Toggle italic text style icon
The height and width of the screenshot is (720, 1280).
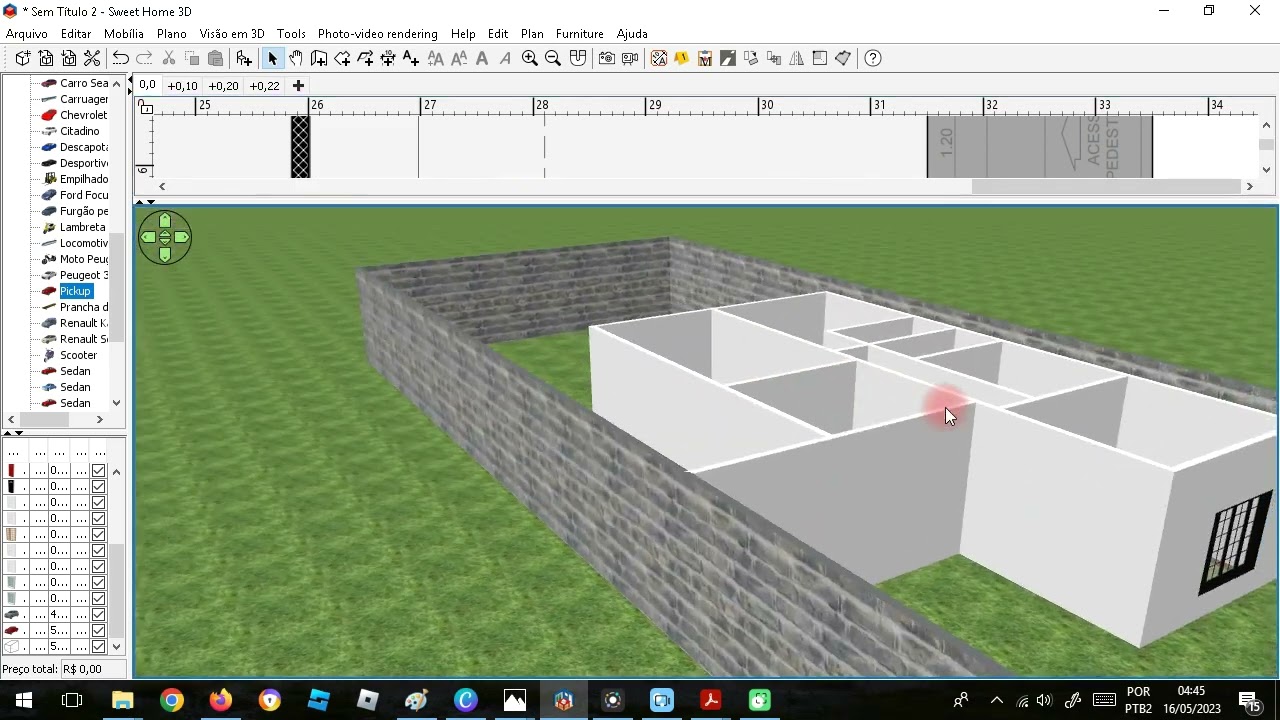coord(505,58)
